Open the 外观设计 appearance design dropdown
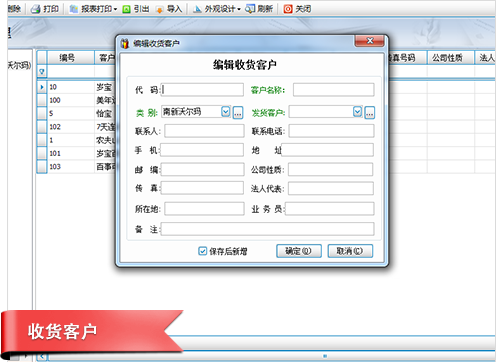Screen dimensions: 498x362 tap(217, 9)
